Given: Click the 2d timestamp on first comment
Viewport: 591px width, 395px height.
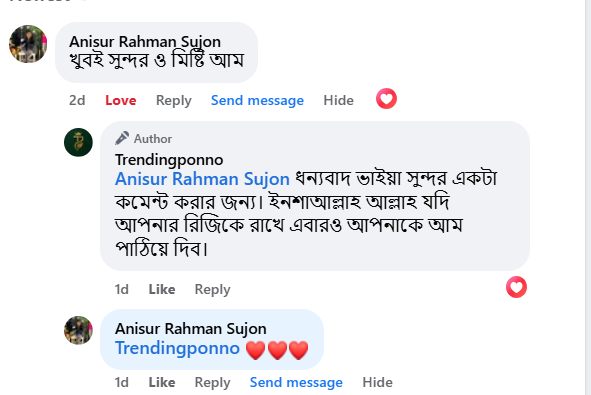Looking at the screenshot, I should (x=77, y=100).
